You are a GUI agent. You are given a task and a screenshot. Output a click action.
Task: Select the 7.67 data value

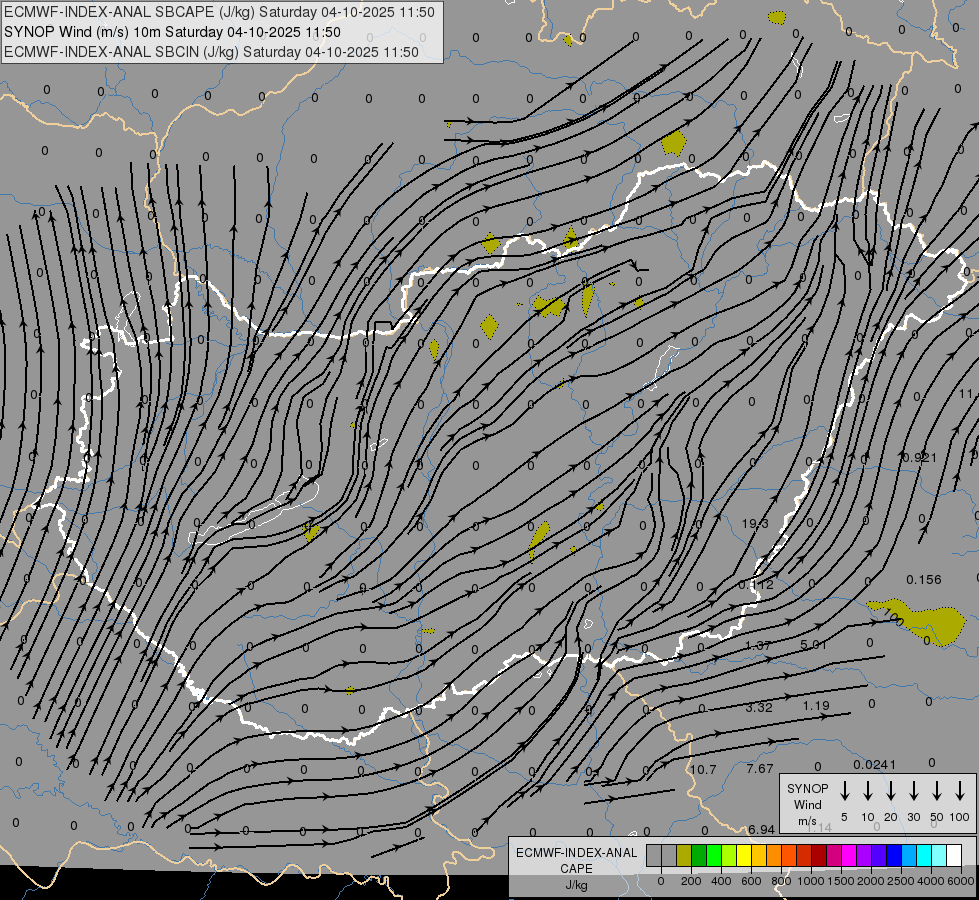(760, 768)
